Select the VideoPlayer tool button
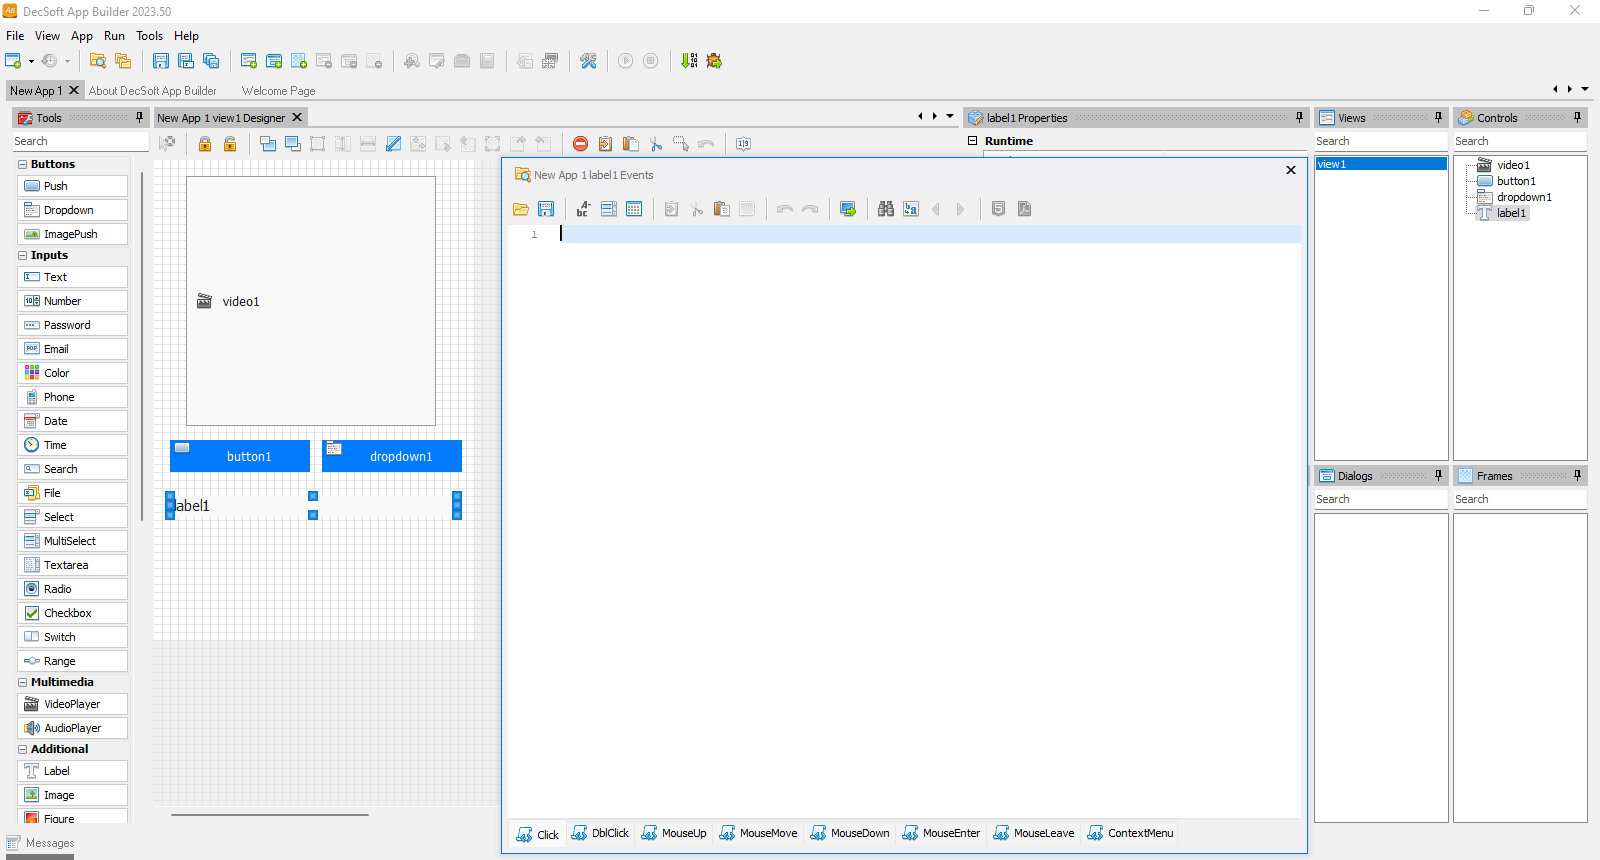This screenshot has width=1600, height=860. point(73,704)
